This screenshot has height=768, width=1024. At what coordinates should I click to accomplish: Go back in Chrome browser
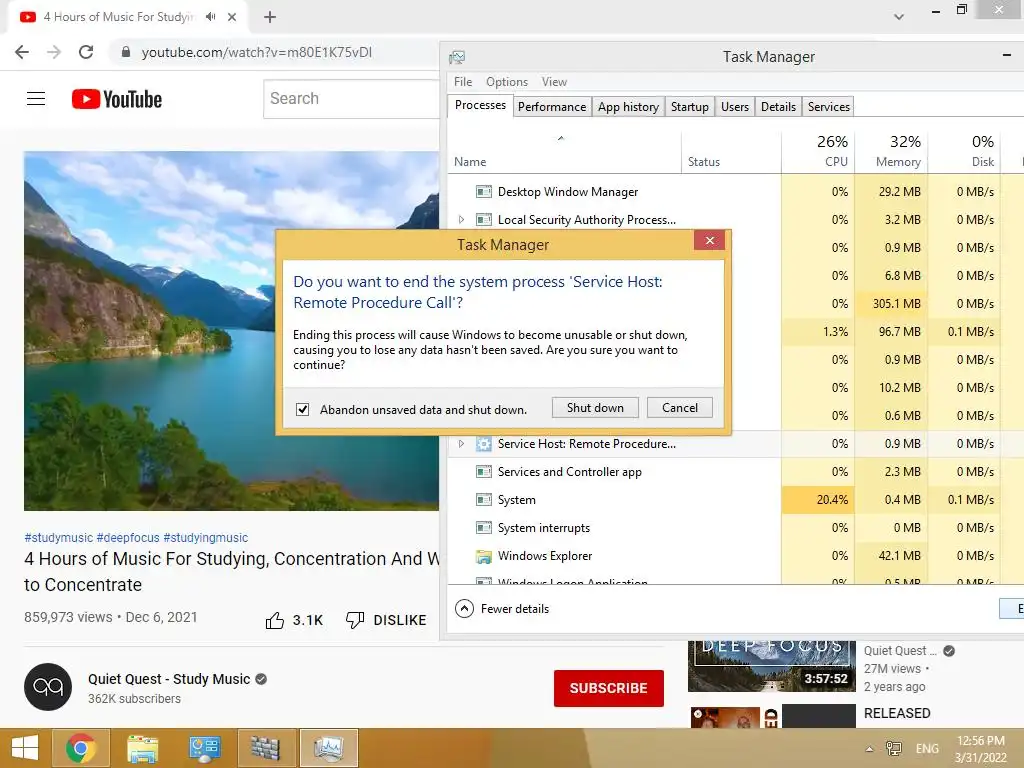[22, 52]
